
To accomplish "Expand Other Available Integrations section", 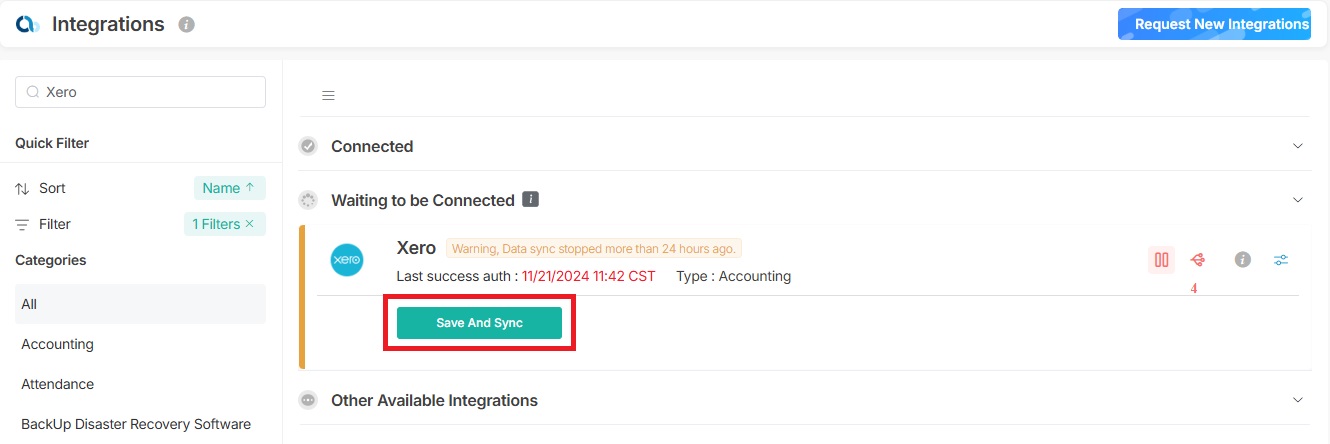I will (1297, 400).
